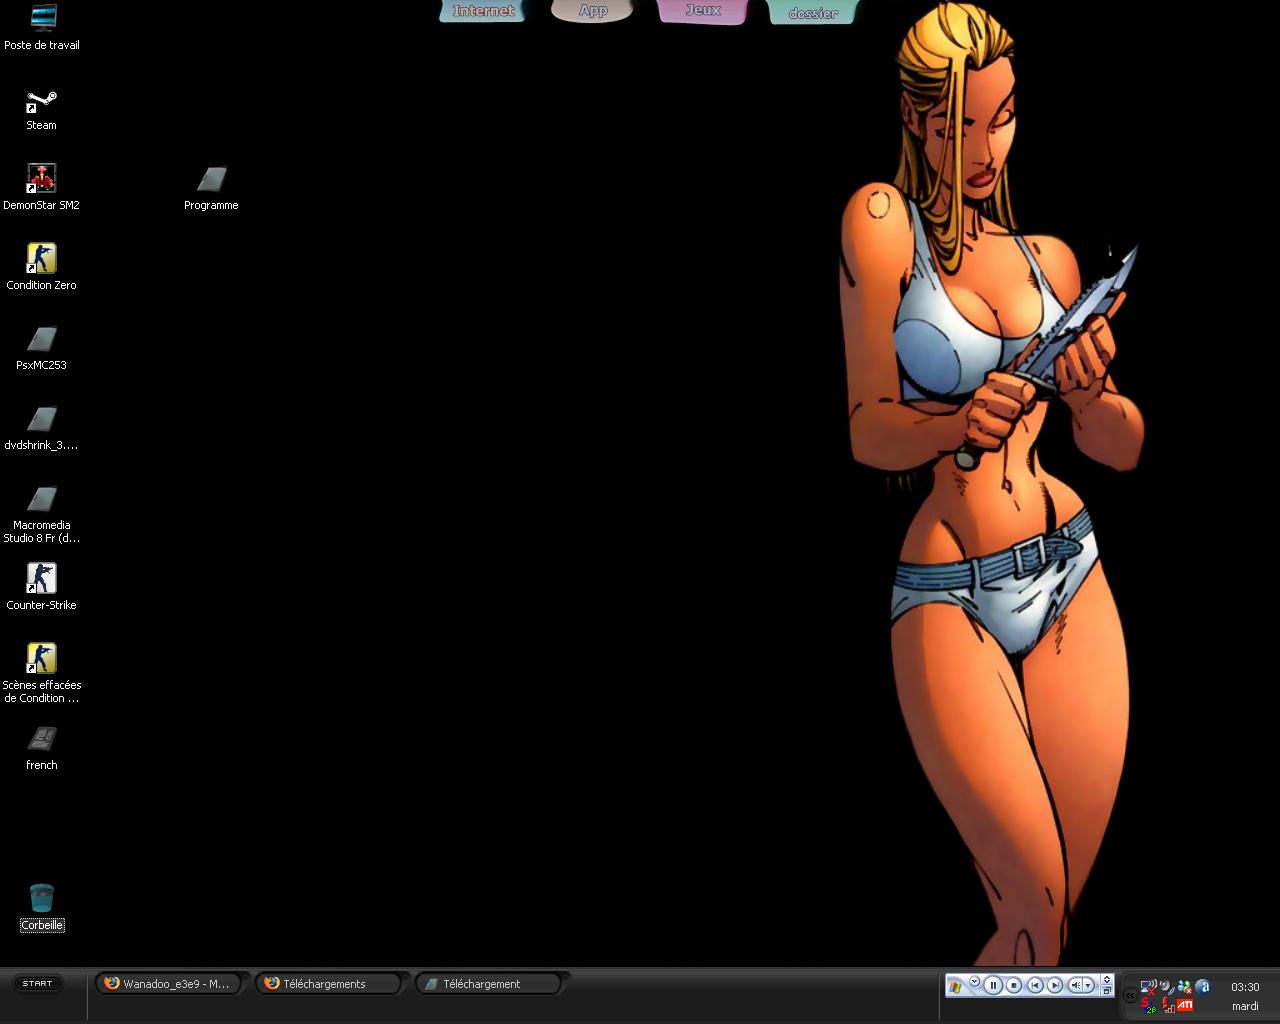Open Poste de travail desktop icon
This screenshot has height=1024, width=1280.
pyautogui.click(x=42, y=27)
